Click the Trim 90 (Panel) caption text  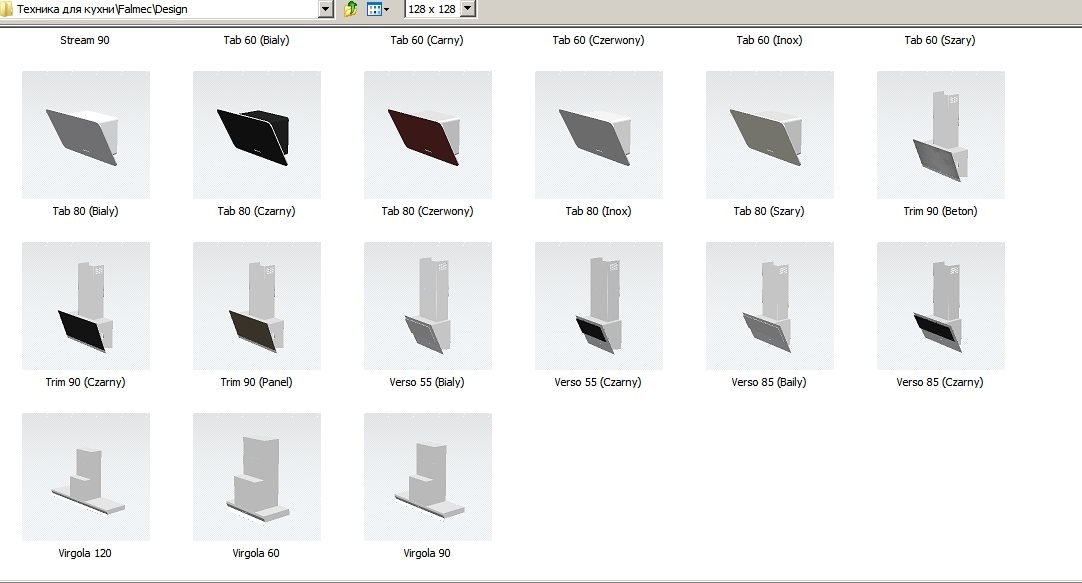[257, 382]
